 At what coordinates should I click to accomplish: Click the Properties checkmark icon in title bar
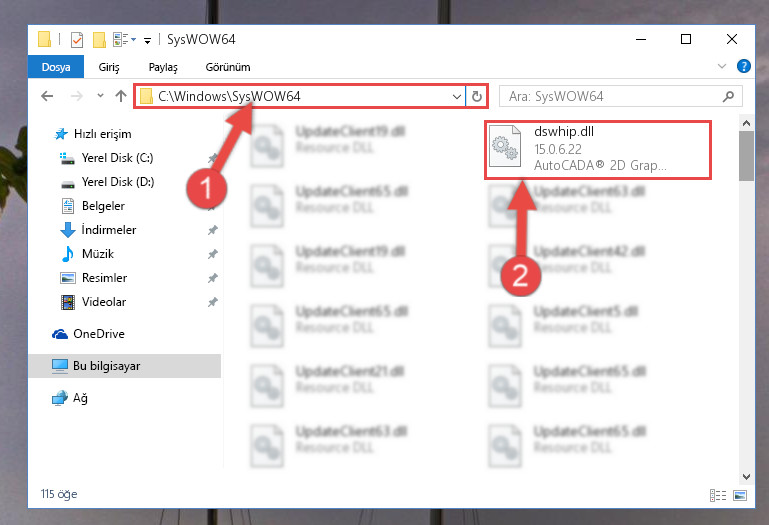[x=77, y=39]
